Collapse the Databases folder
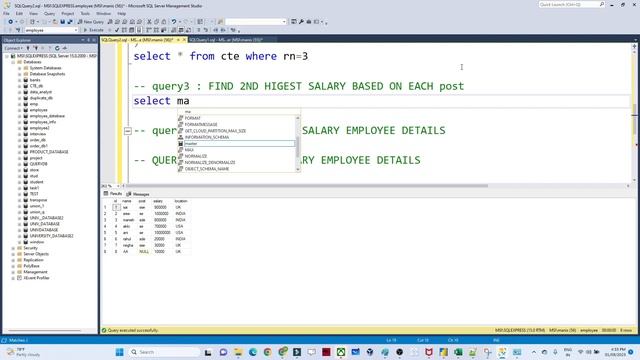The width and height of the screenshot is (640, 360). (x=13, y=62)
